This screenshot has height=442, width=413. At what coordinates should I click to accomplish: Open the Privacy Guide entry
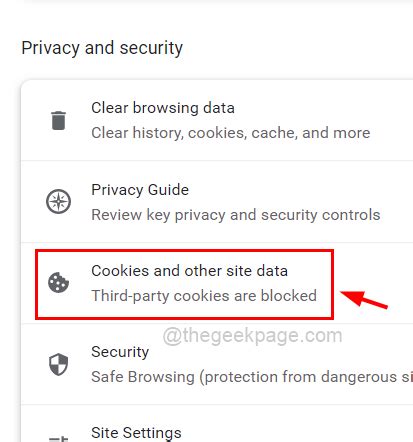(217, 202)
